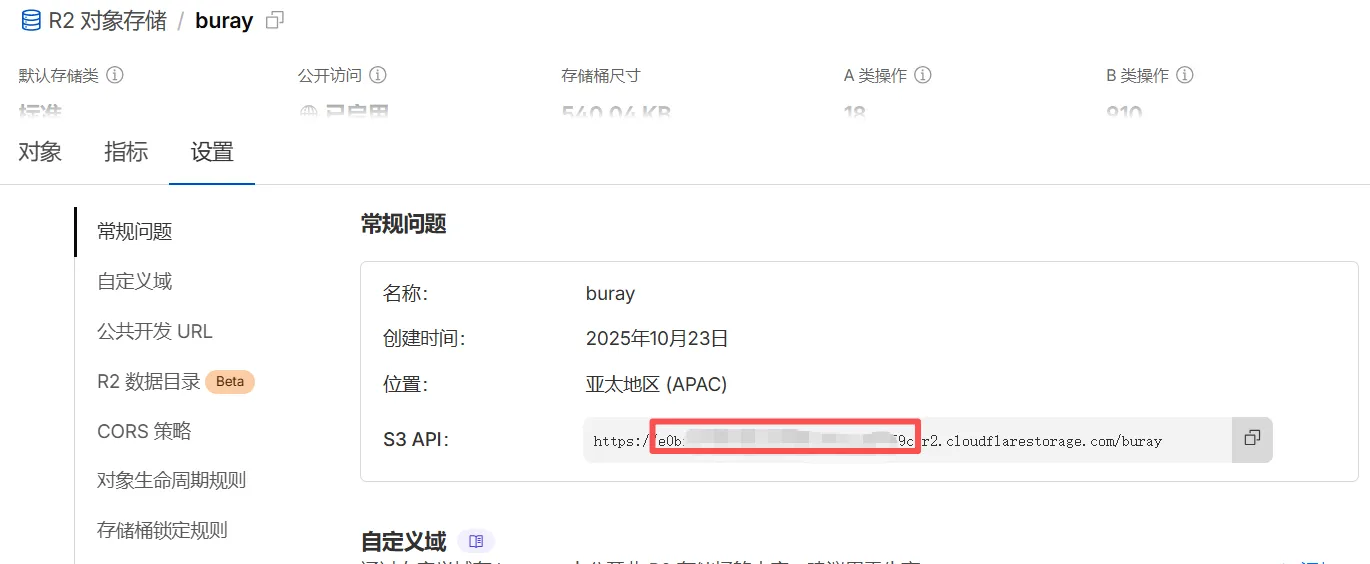Viewport: 1370px width, 564px height.
Task: Click the S3 API URL field
Action: tap(907, 440)
